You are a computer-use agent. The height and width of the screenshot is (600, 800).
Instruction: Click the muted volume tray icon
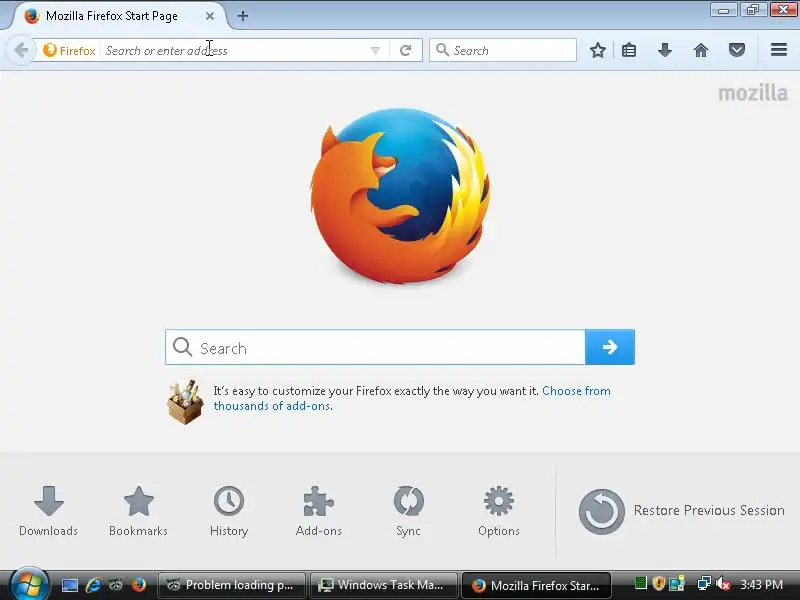pyautogui.click(x=723, y=584)
